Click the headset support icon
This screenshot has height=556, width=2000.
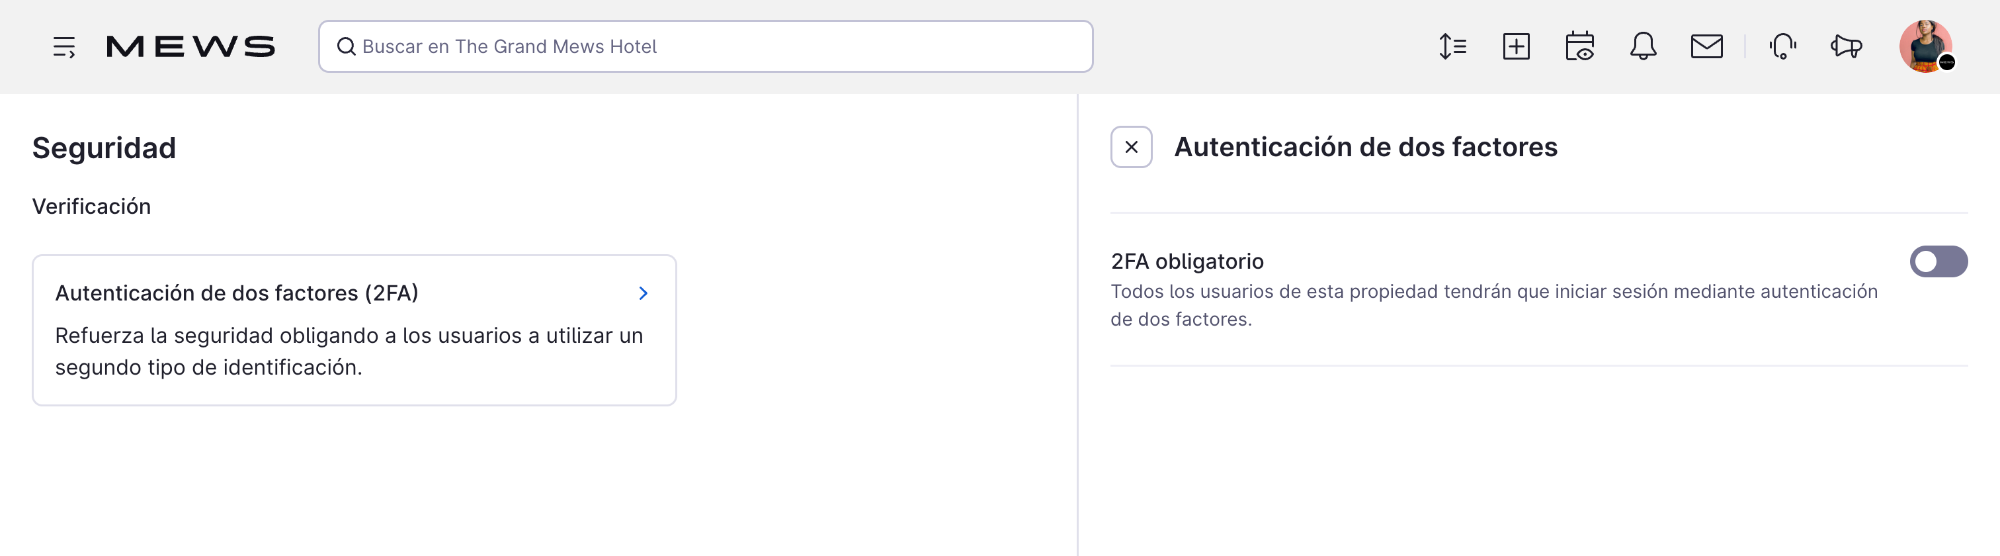1783,46
